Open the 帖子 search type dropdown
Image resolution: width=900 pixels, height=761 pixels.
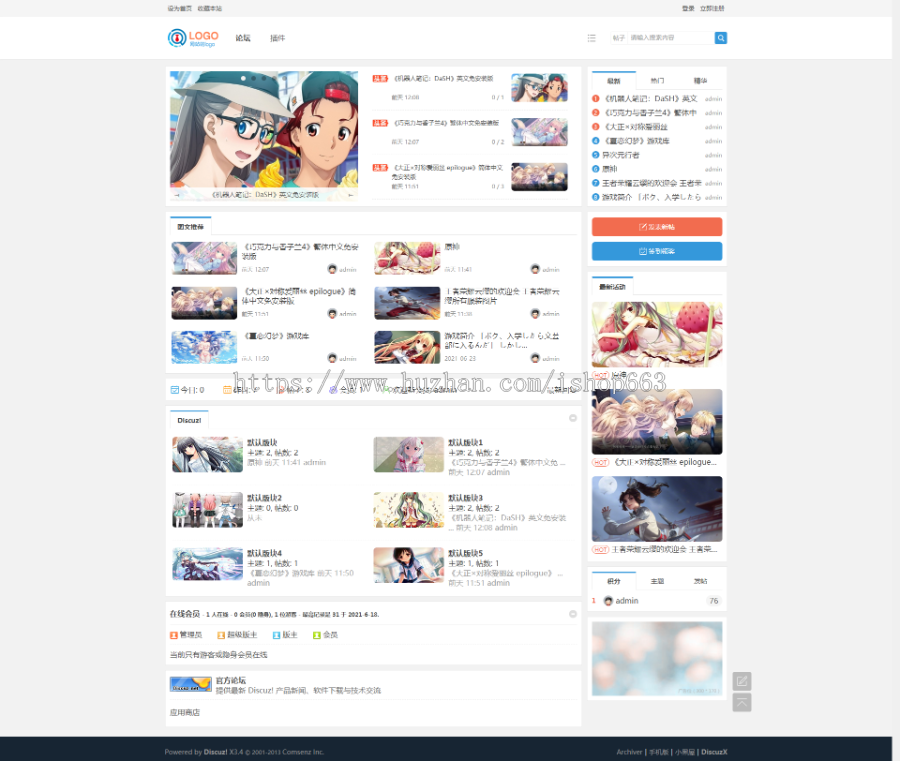[x=619, y=38]
